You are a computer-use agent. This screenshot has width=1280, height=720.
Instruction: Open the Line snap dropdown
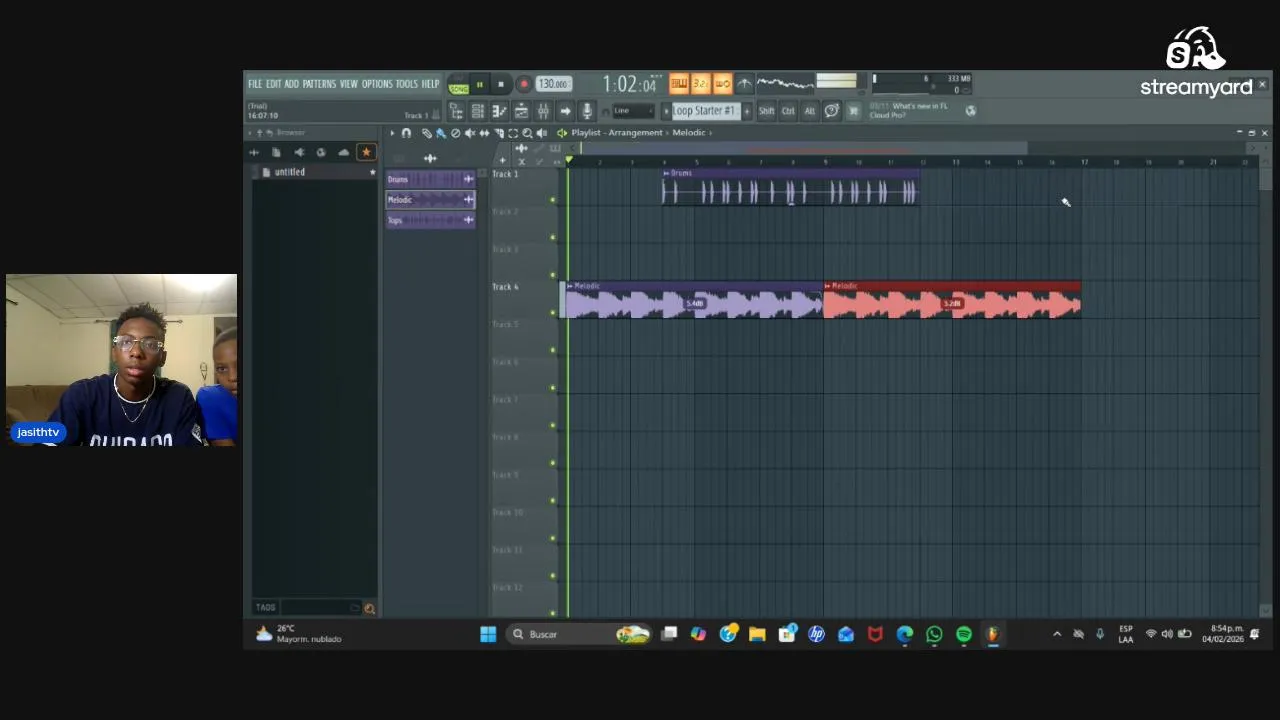coord(634,111)
